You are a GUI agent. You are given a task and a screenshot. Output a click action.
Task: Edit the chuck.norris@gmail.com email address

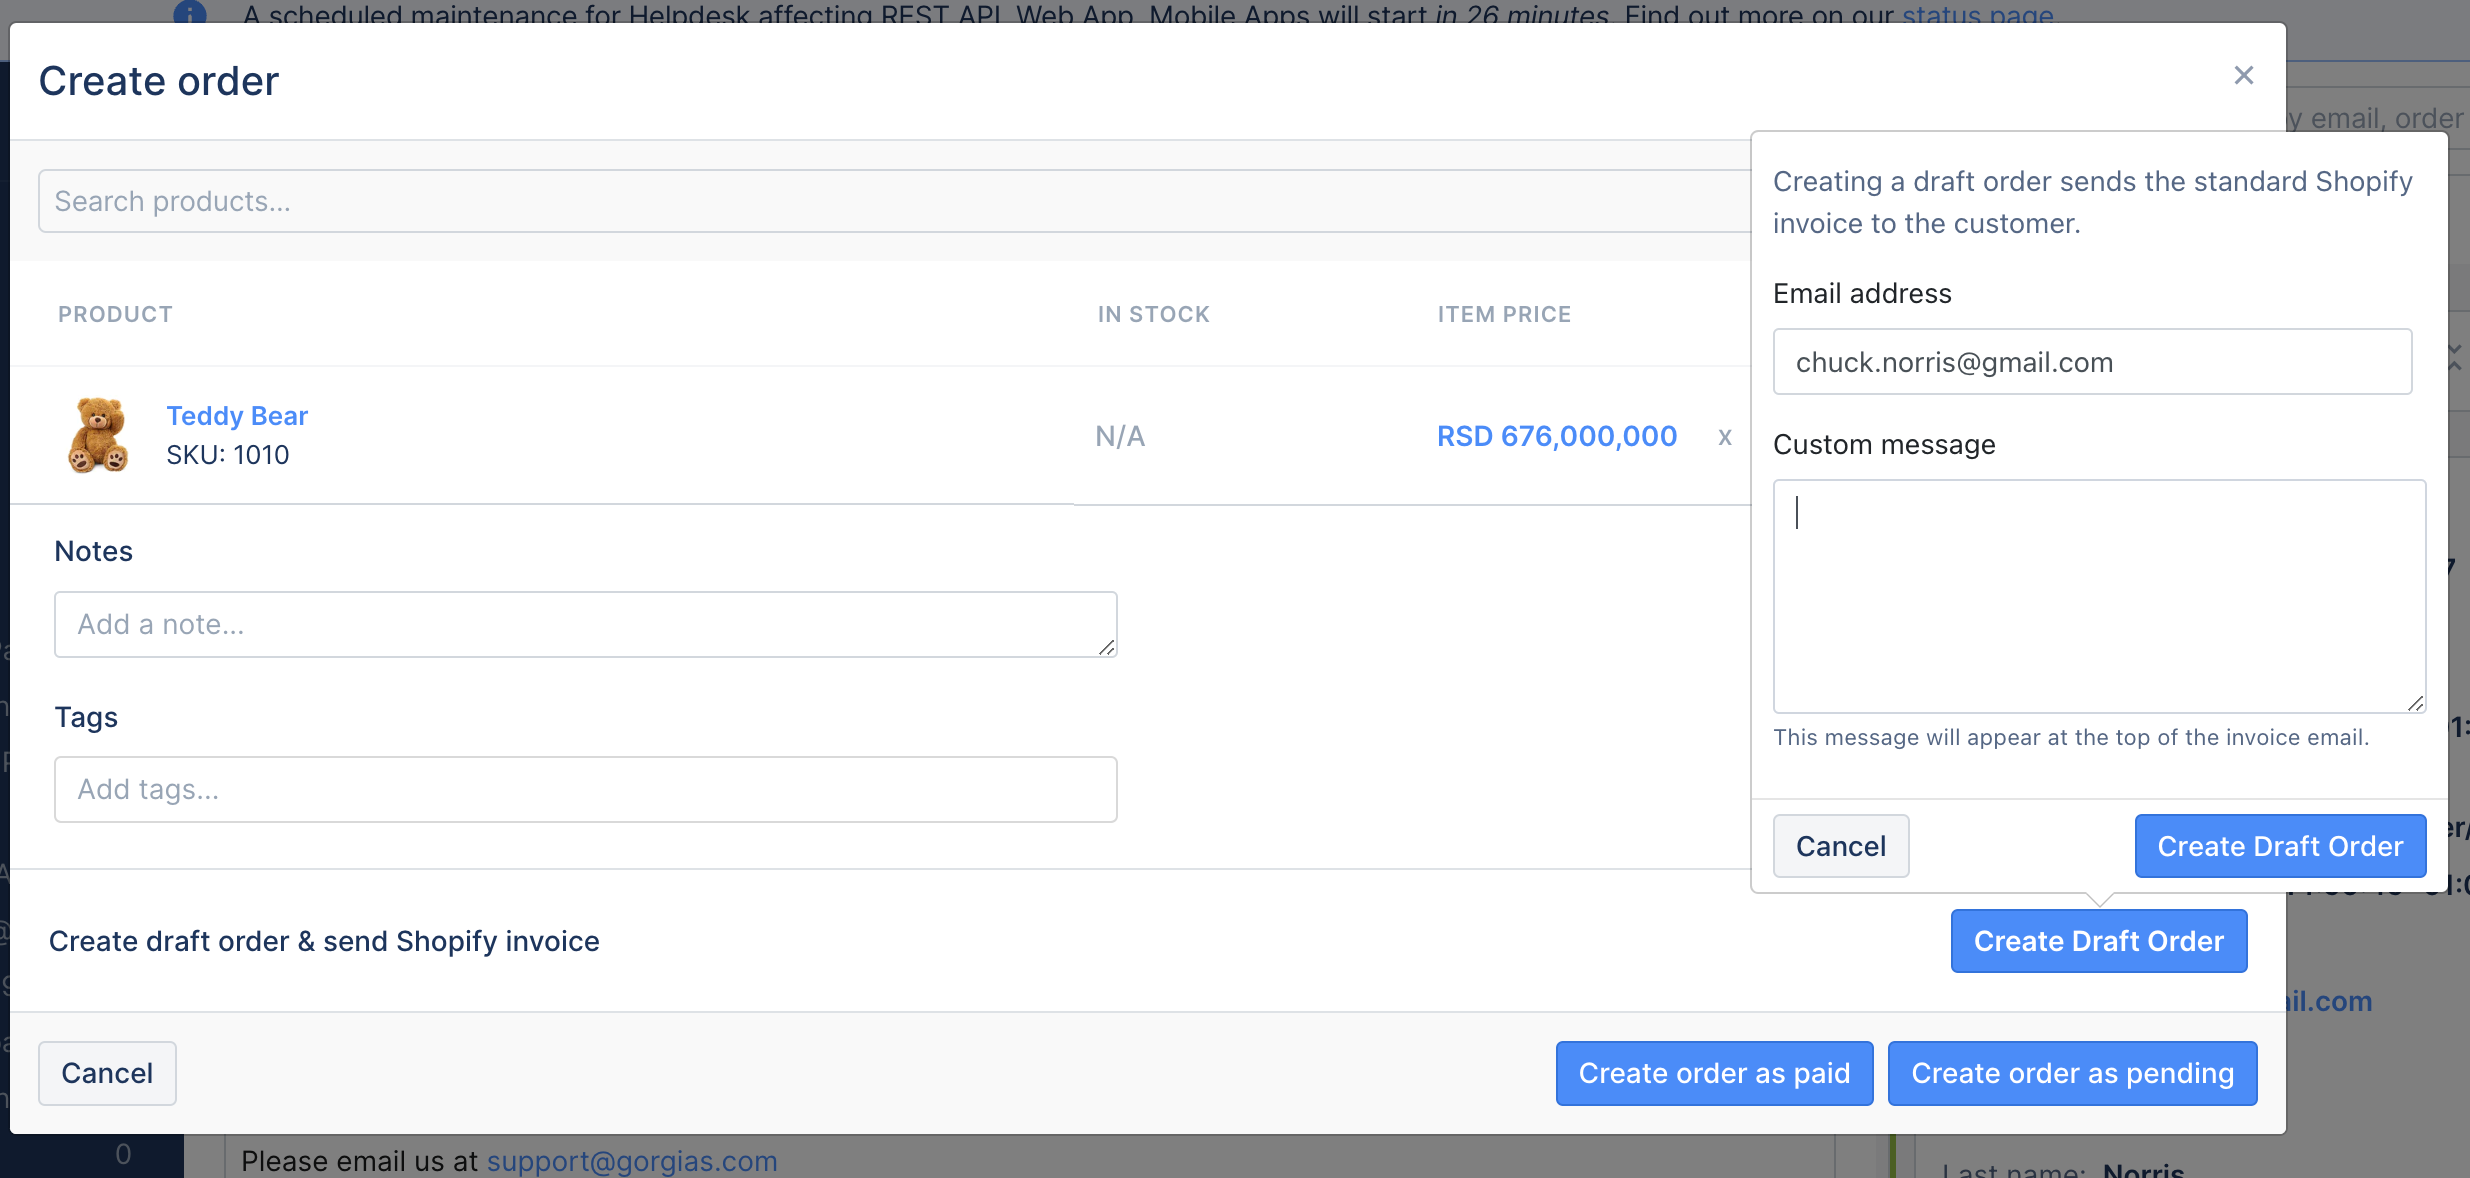[x=2090, y=361]
